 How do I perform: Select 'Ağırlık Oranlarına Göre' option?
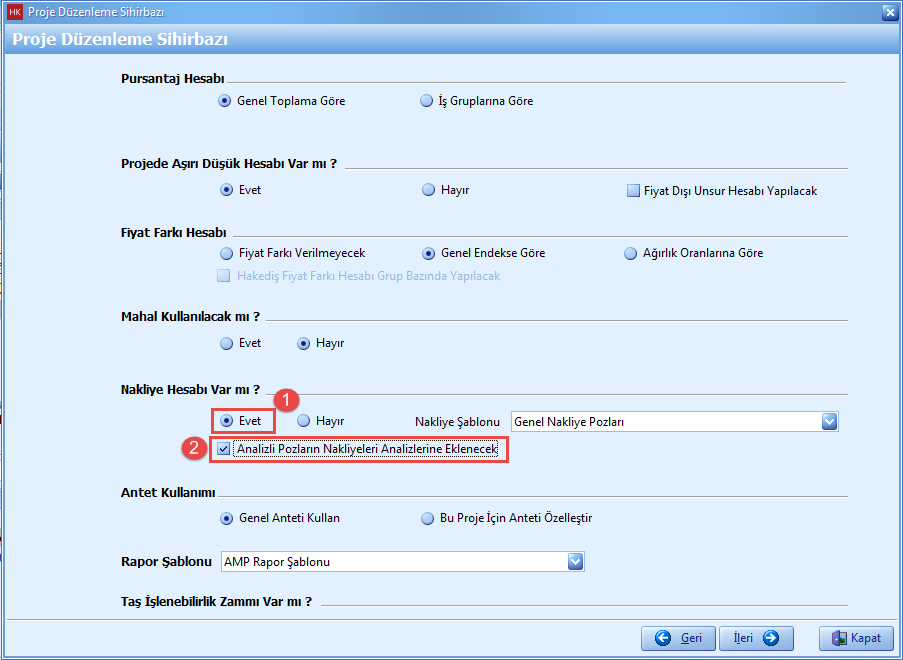(x=630, y=253)
